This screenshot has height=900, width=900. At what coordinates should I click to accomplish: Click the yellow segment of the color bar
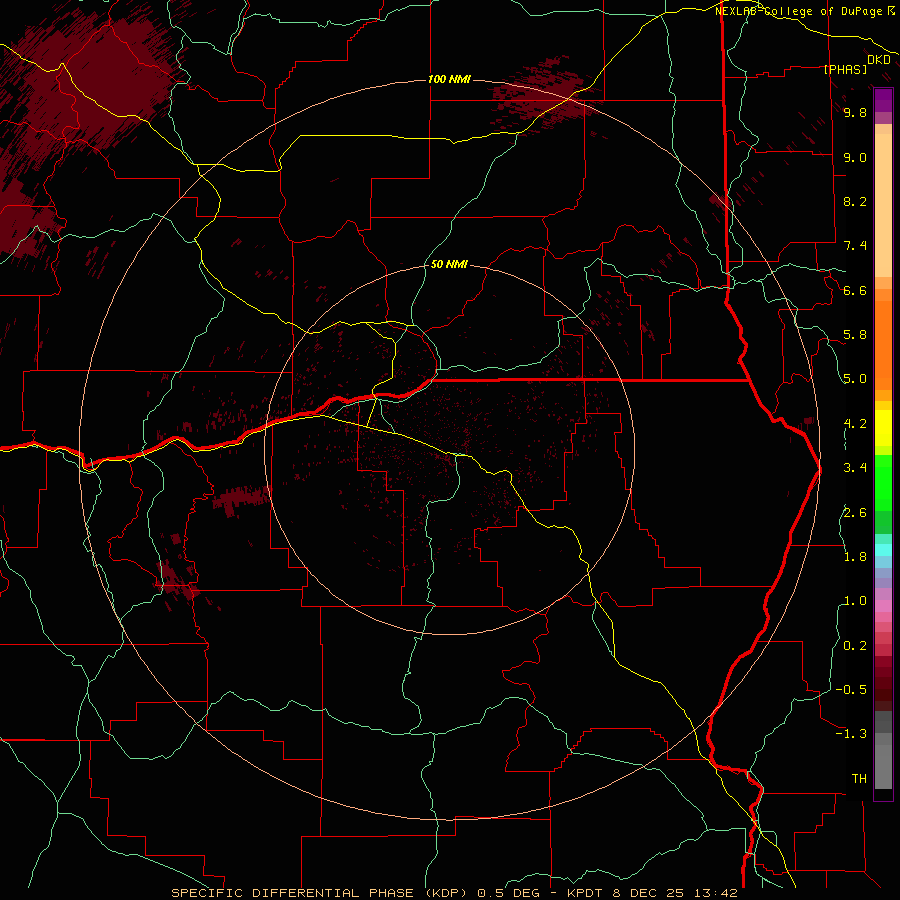pos(883,428)
